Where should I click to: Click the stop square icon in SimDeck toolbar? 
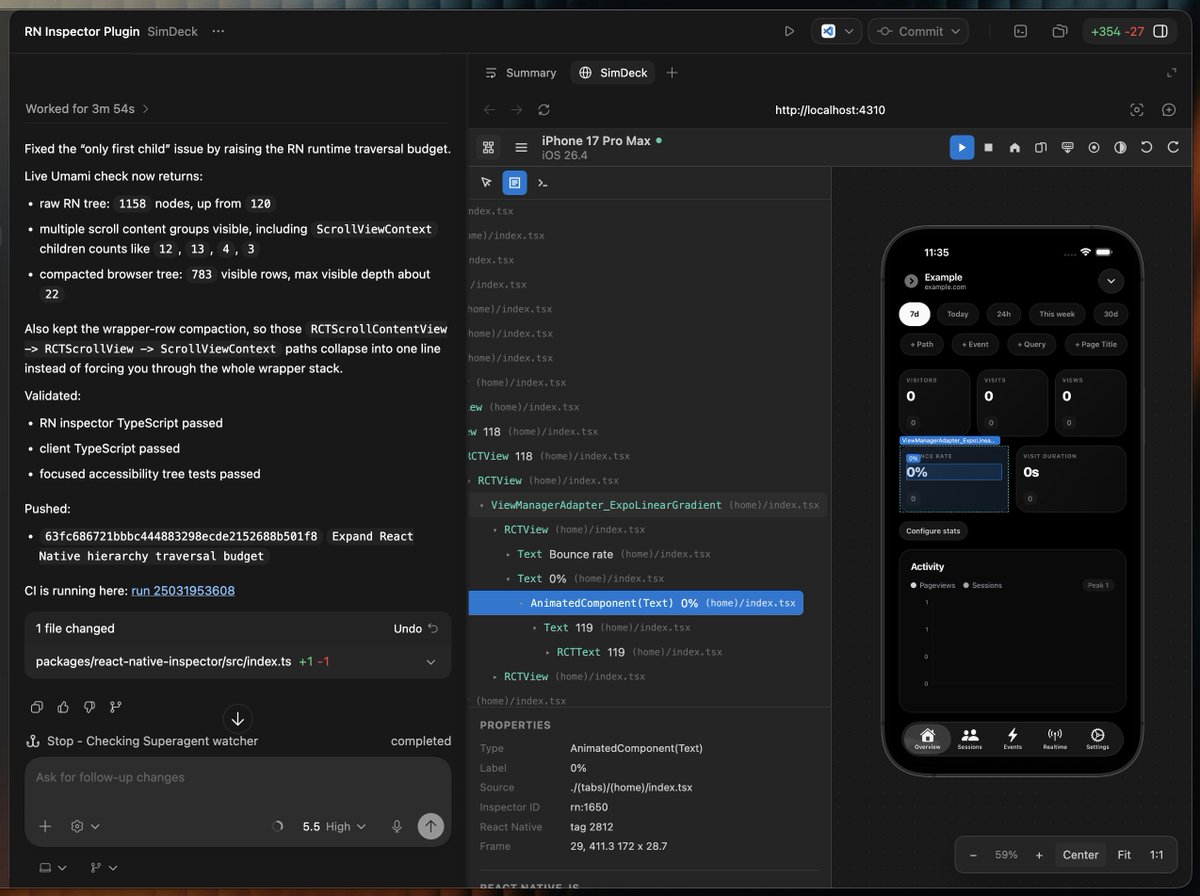[x=988, y=147]
